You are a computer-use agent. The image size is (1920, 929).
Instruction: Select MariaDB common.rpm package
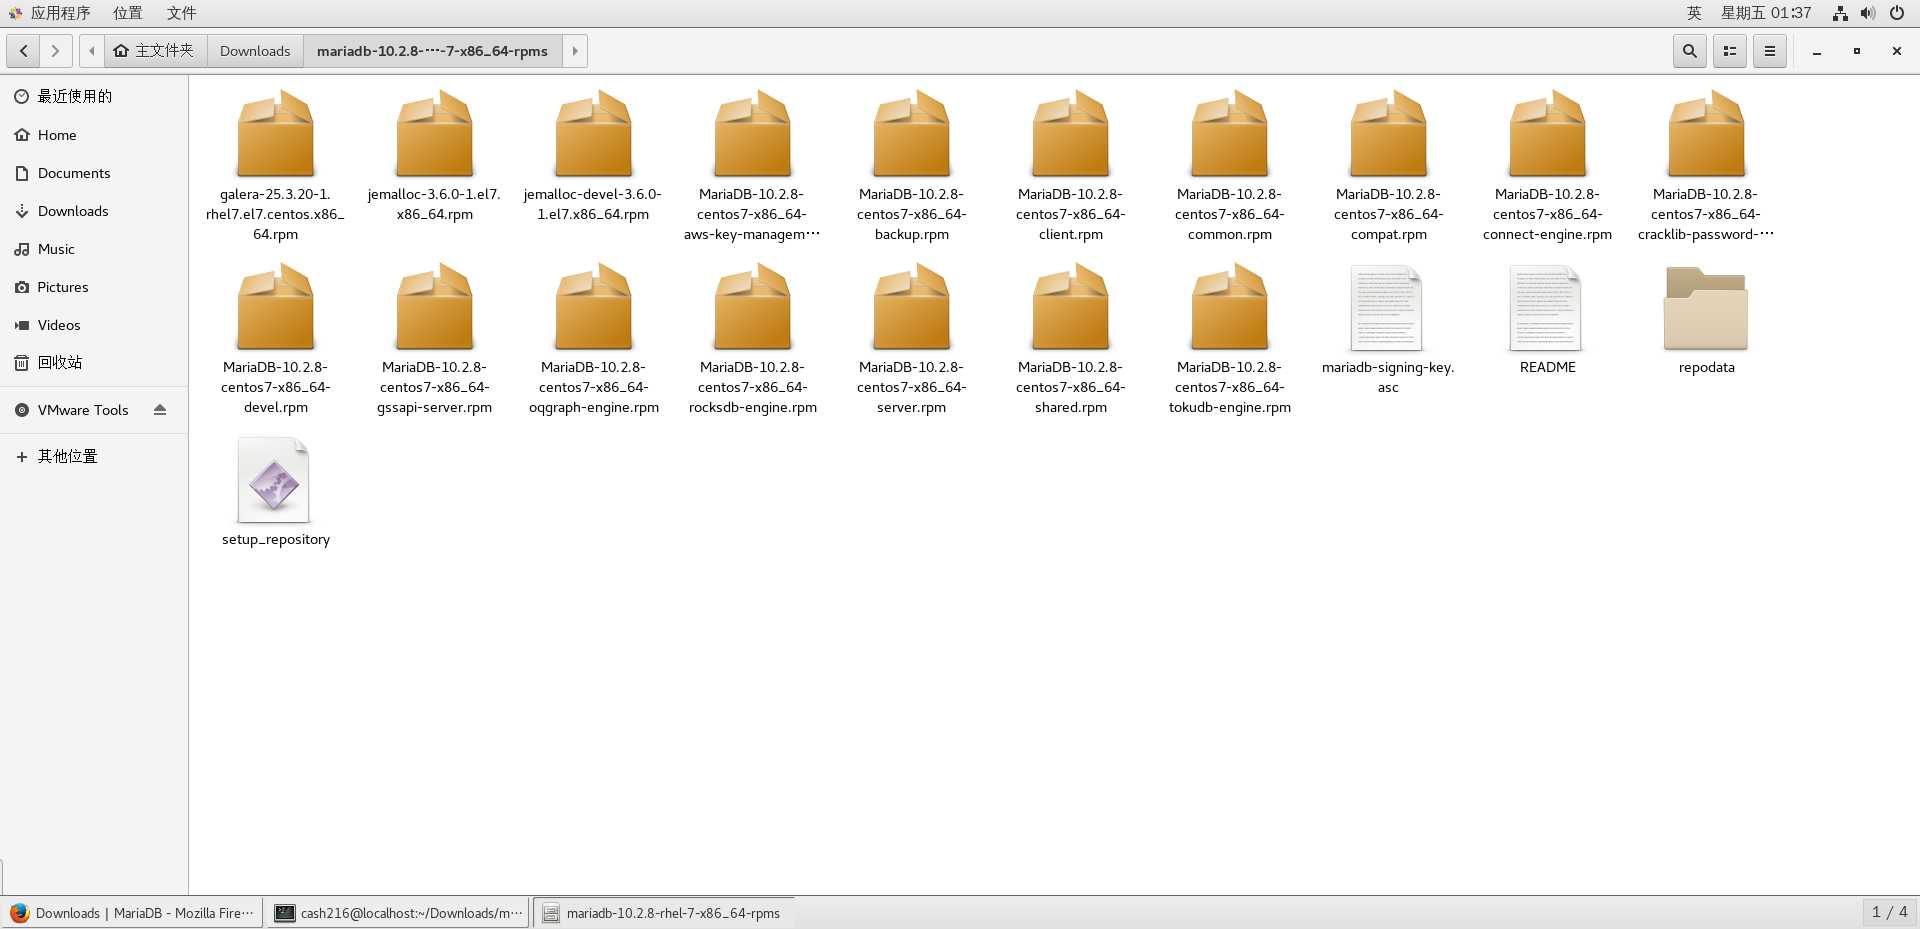coord(1229,166)
